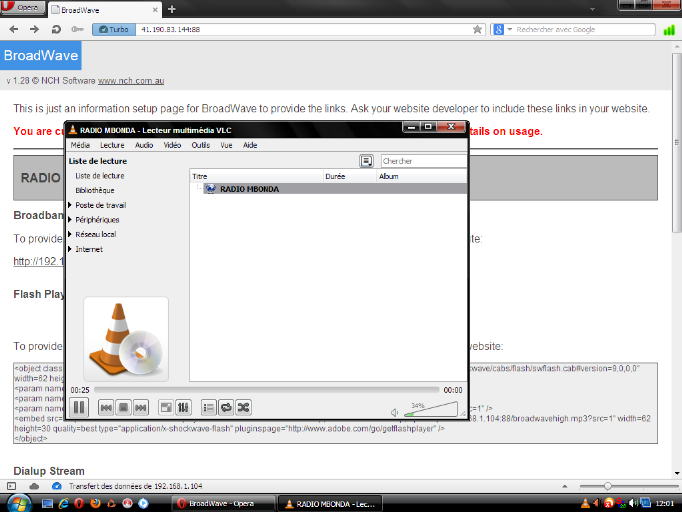
Task: Toggle shuffle random playback in VLC
Action: [243, 408]
